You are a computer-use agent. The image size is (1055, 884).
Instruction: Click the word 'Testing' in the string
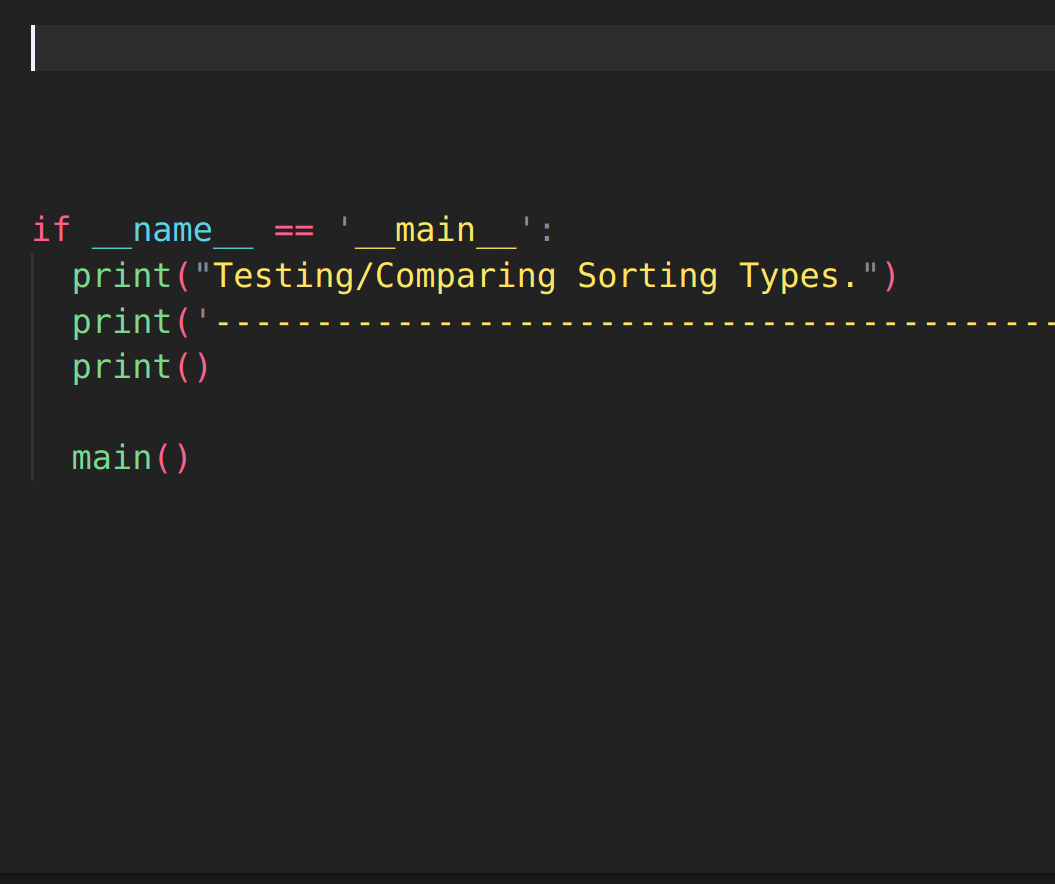point(283,276)
